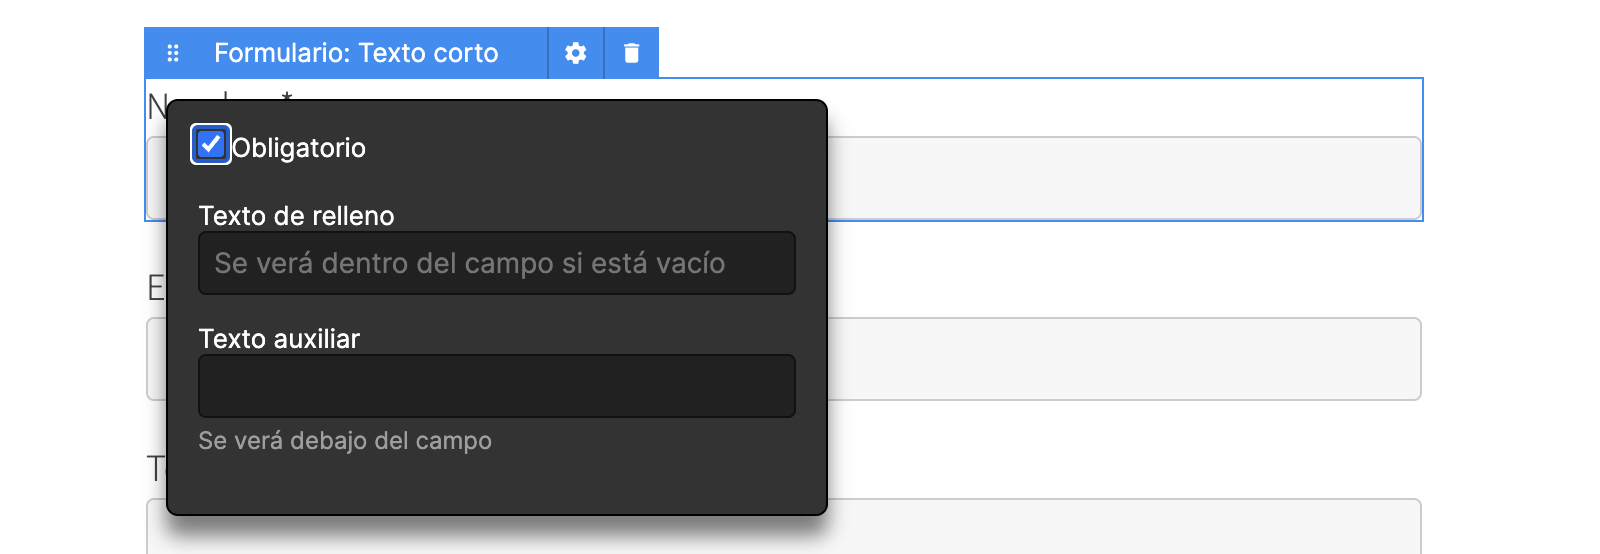The height and width of the screenshot is (554, 1600).
Task: Click the Texto de relleno label
Action: (x=297, y=216)
